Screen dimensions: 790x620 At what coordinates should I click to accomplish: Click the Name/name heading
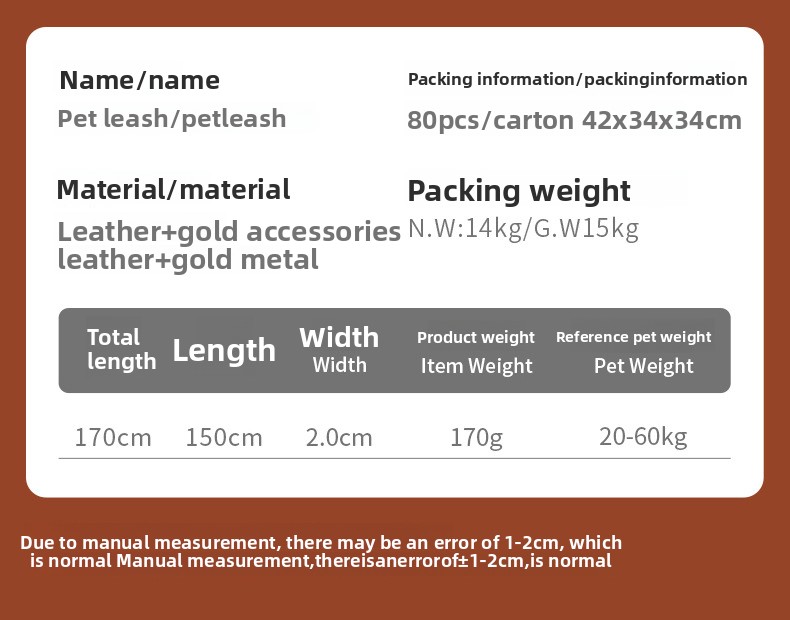click(139, 80)
